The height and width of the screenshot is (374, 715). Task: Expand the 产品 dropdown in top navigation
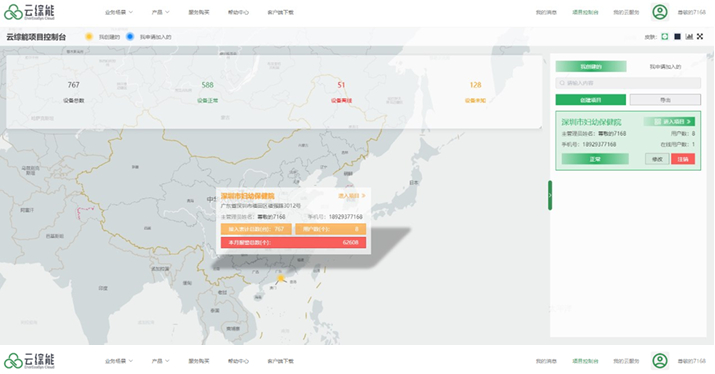pos(161,12)
